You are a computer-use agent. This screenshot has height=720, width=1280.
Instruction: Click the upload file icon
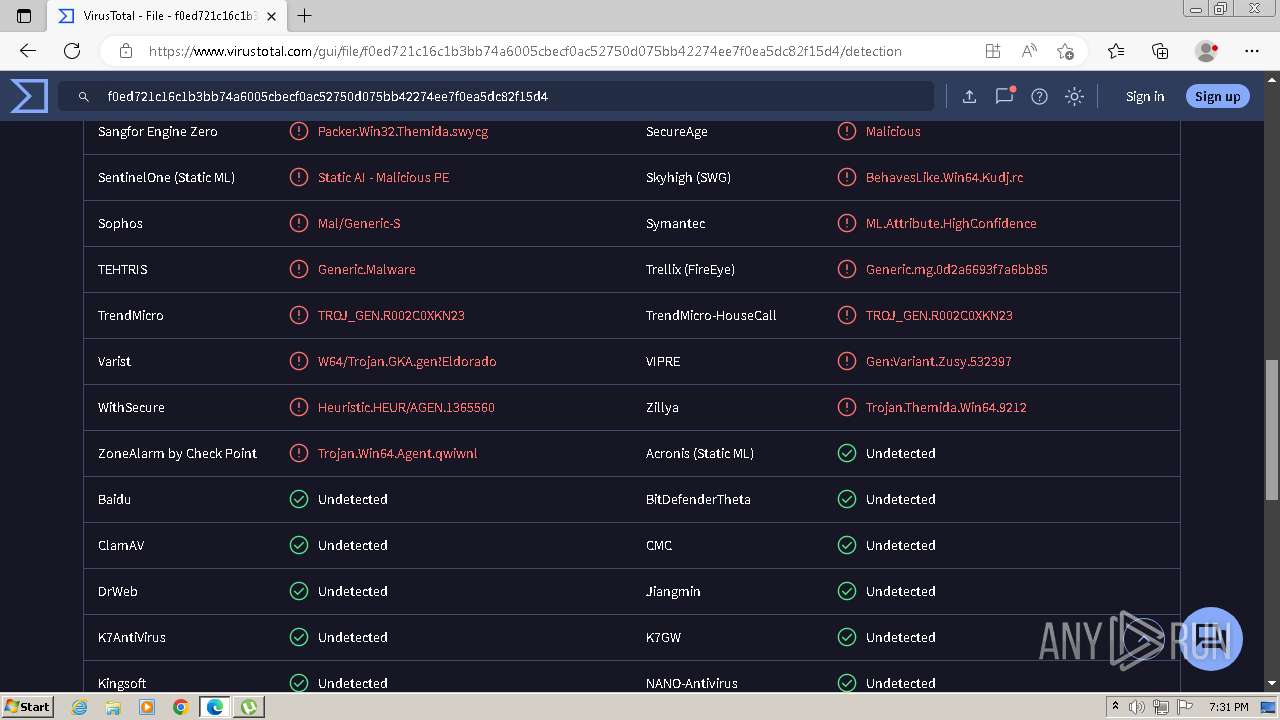pos(969,96)
